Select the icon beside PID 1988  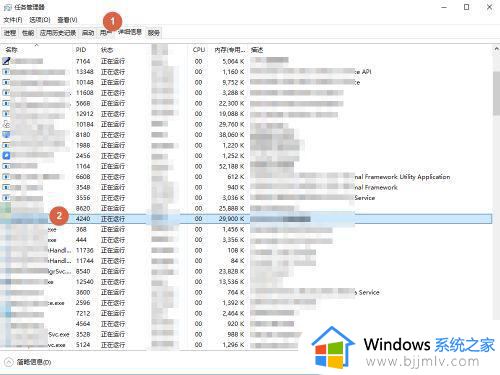6,145
